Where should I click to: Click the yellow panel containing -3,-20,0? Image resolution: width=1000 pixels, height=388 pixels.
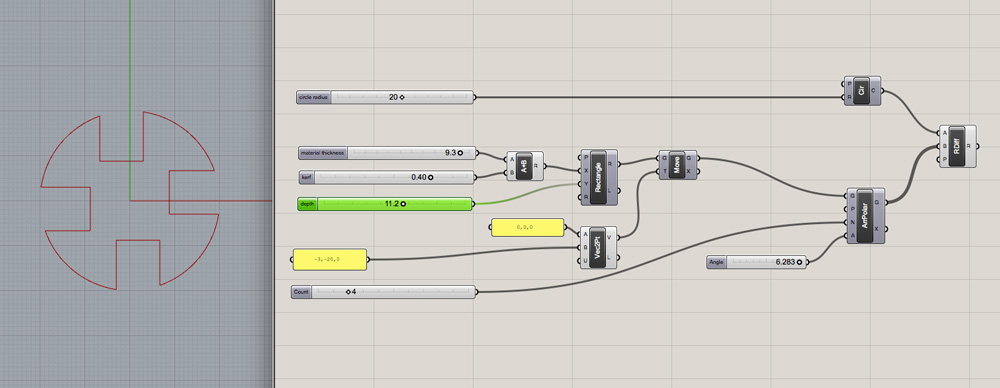(330, 260)
